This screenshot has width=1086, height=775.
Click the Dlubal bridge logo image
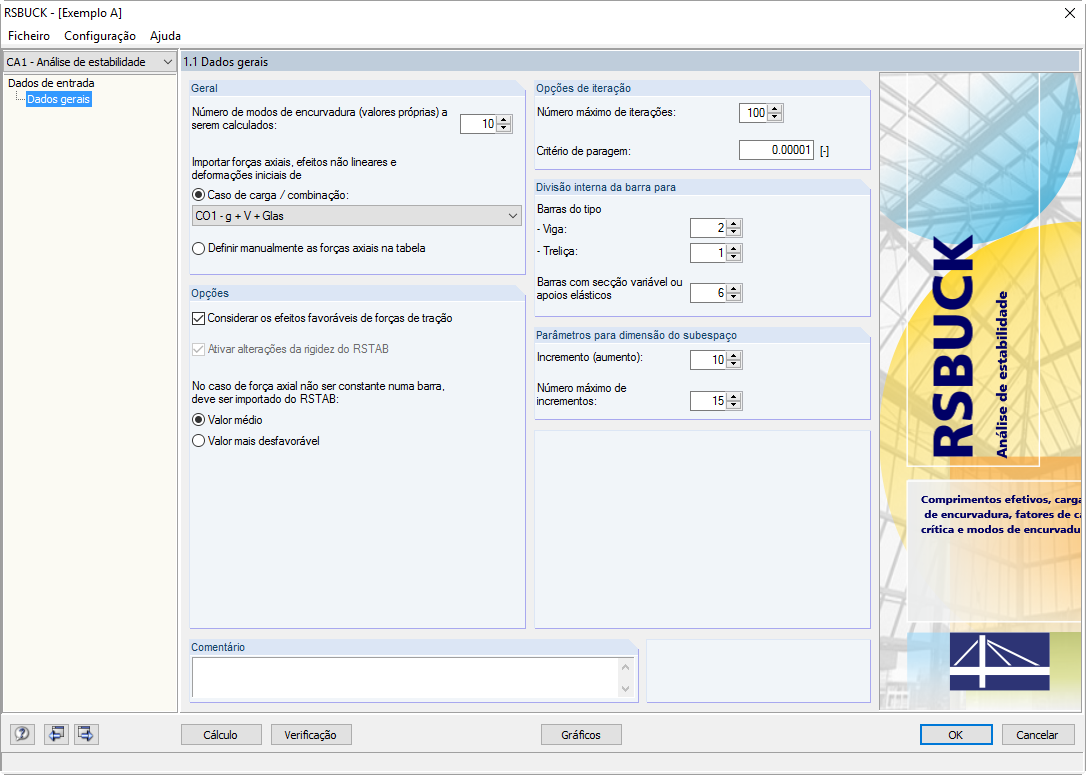(x=999, y=661)
